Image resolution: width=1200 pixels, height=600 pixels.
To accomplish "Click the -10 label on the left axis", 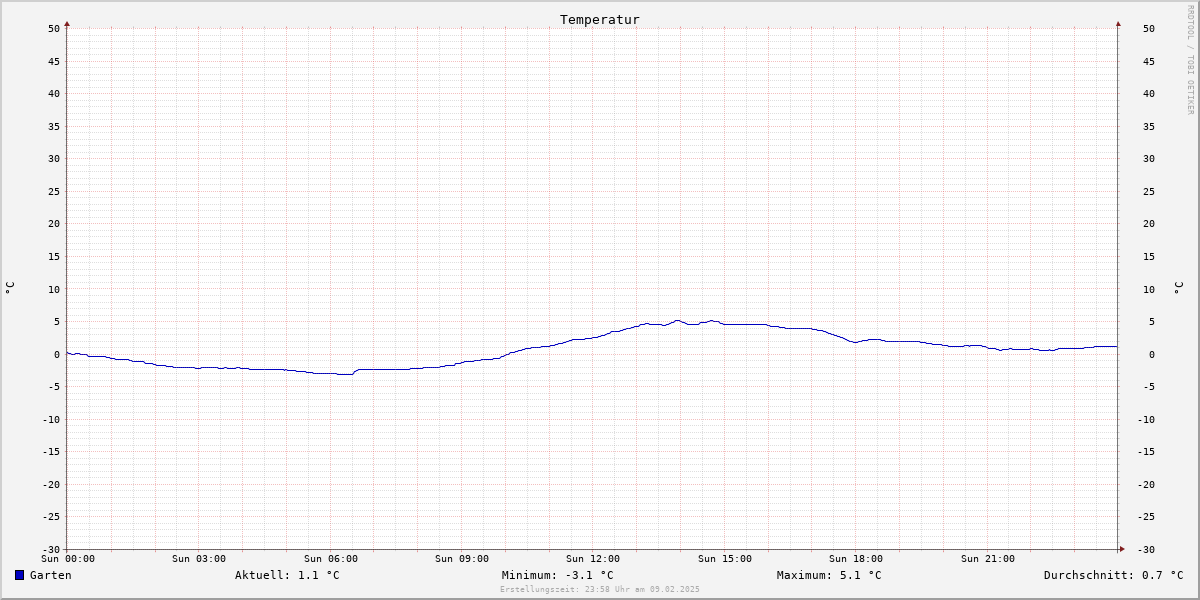I will coord(51,419).
